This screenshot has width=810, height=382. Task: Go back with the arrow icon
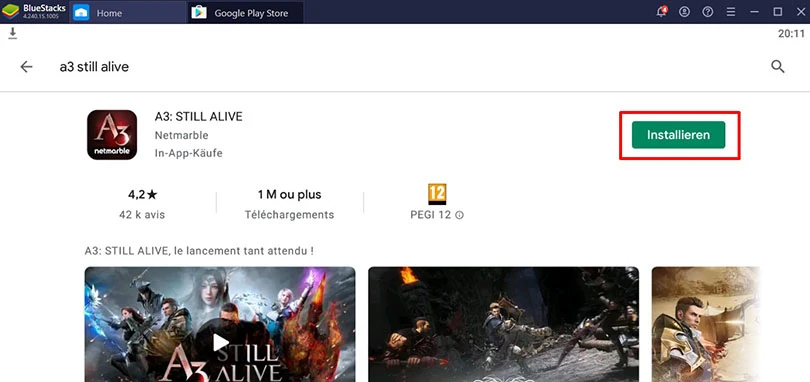click(x=26, y=67)
